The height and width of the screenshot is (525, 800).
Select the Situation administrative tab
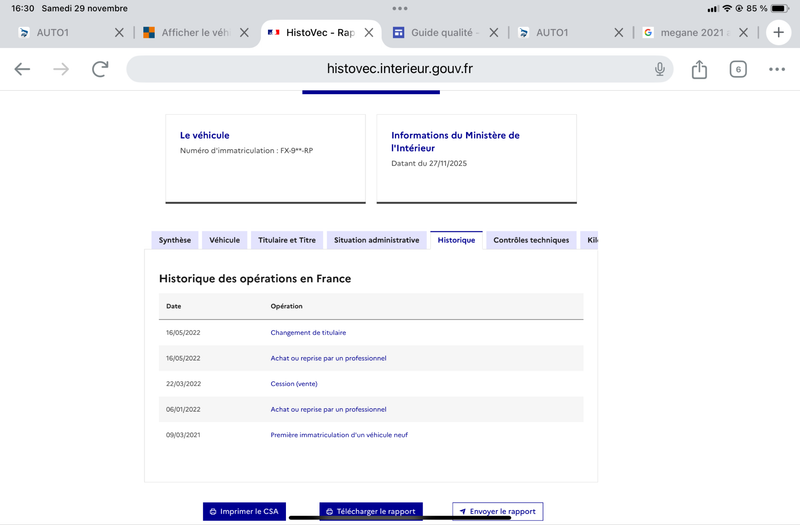[377, 240]
